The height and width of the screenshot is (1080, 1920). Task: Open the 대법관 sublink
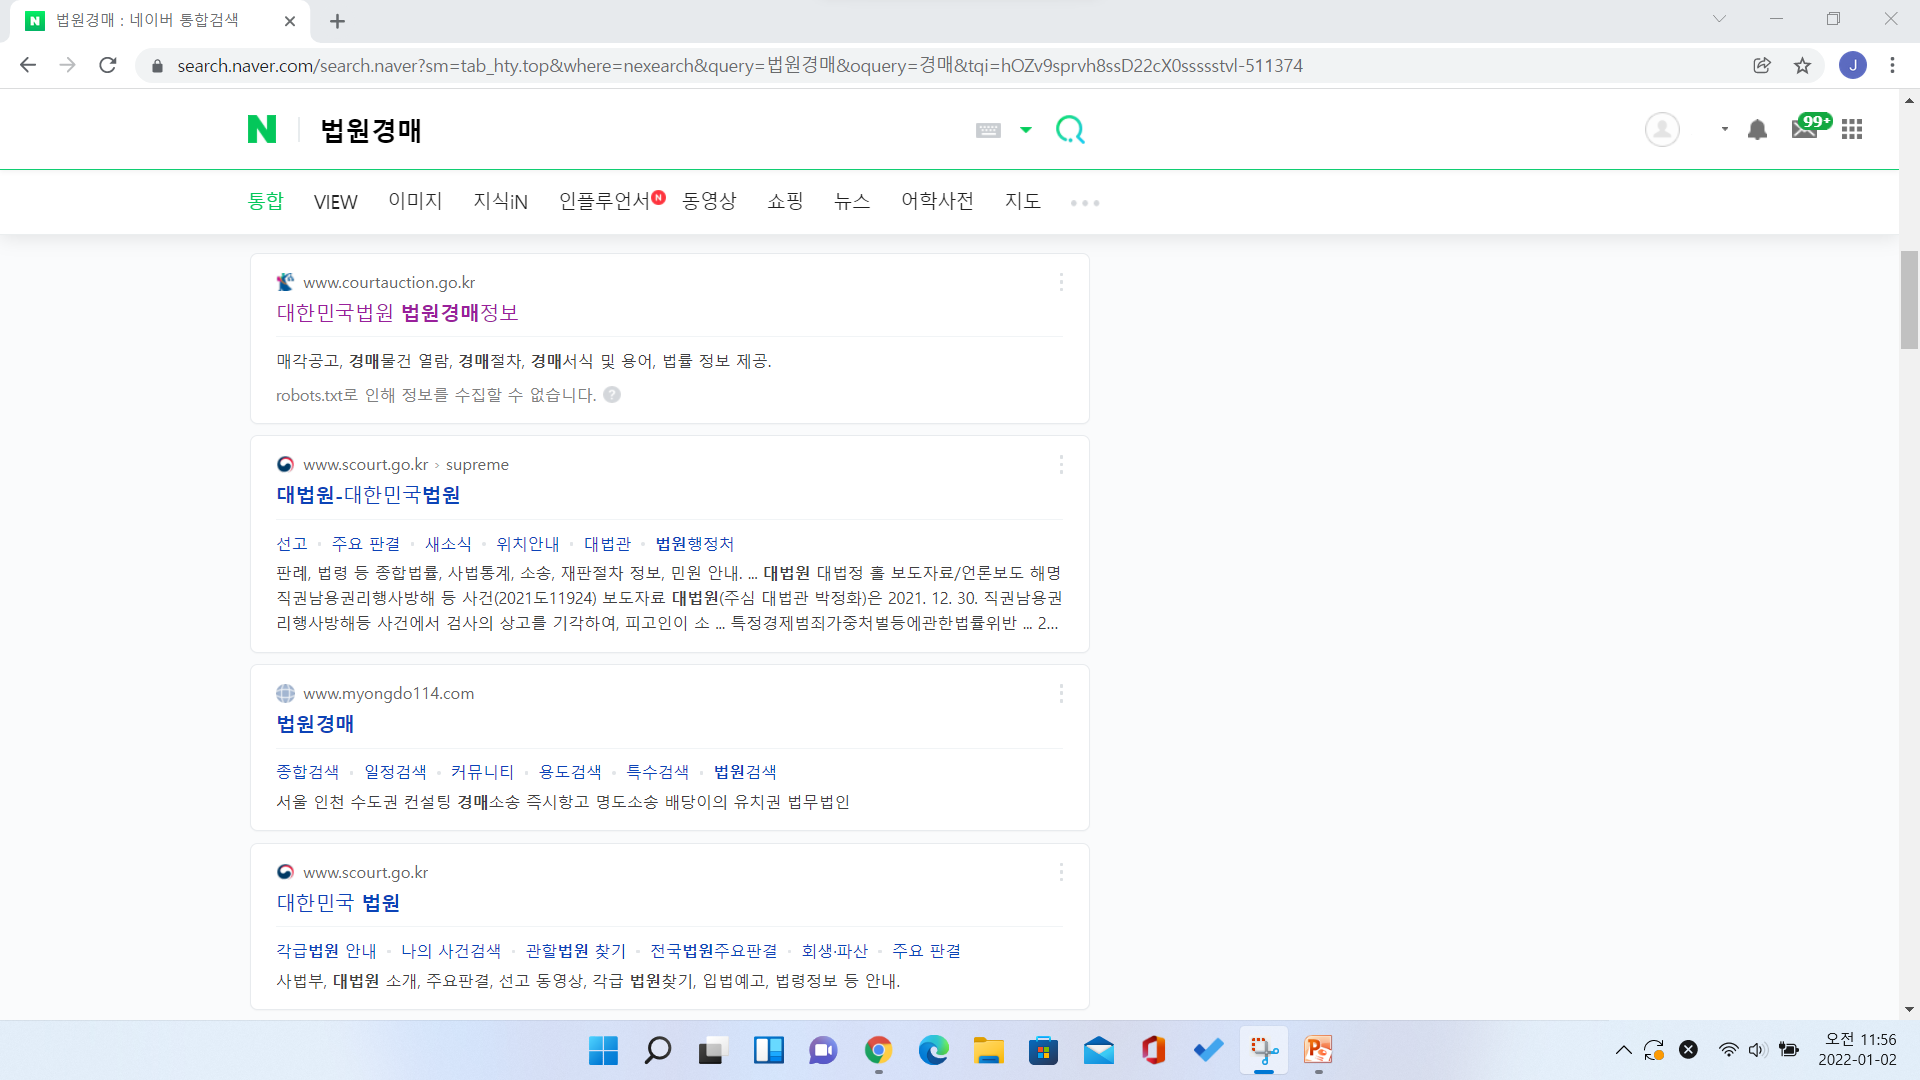607,544
